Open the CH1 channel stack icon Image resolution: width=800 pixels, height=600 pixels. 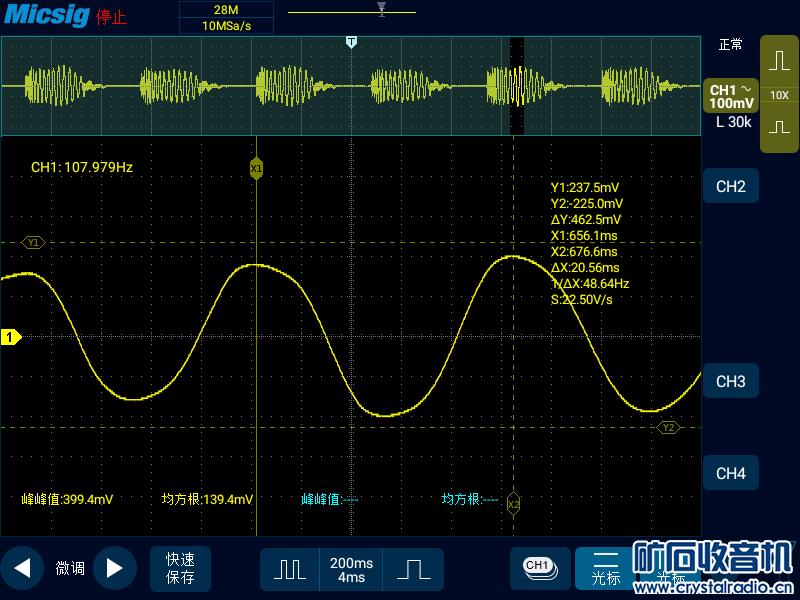pos(539,567)
